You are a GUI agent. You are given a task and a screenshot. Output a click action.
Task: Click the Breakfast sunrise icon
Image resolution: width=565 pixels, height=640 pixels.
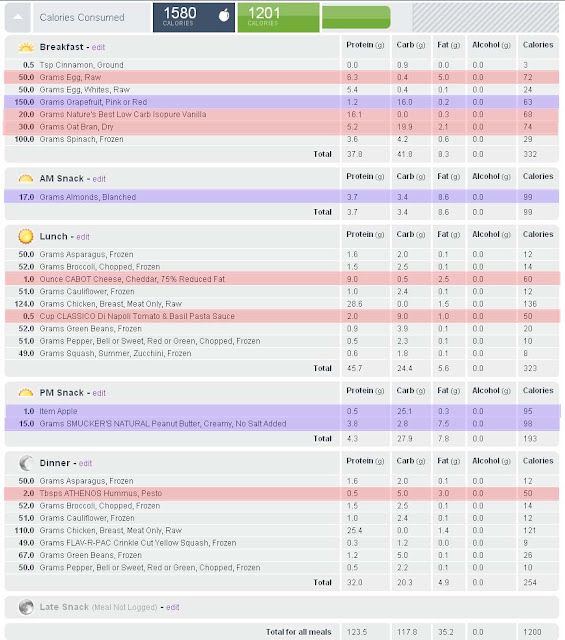point(26,47)
